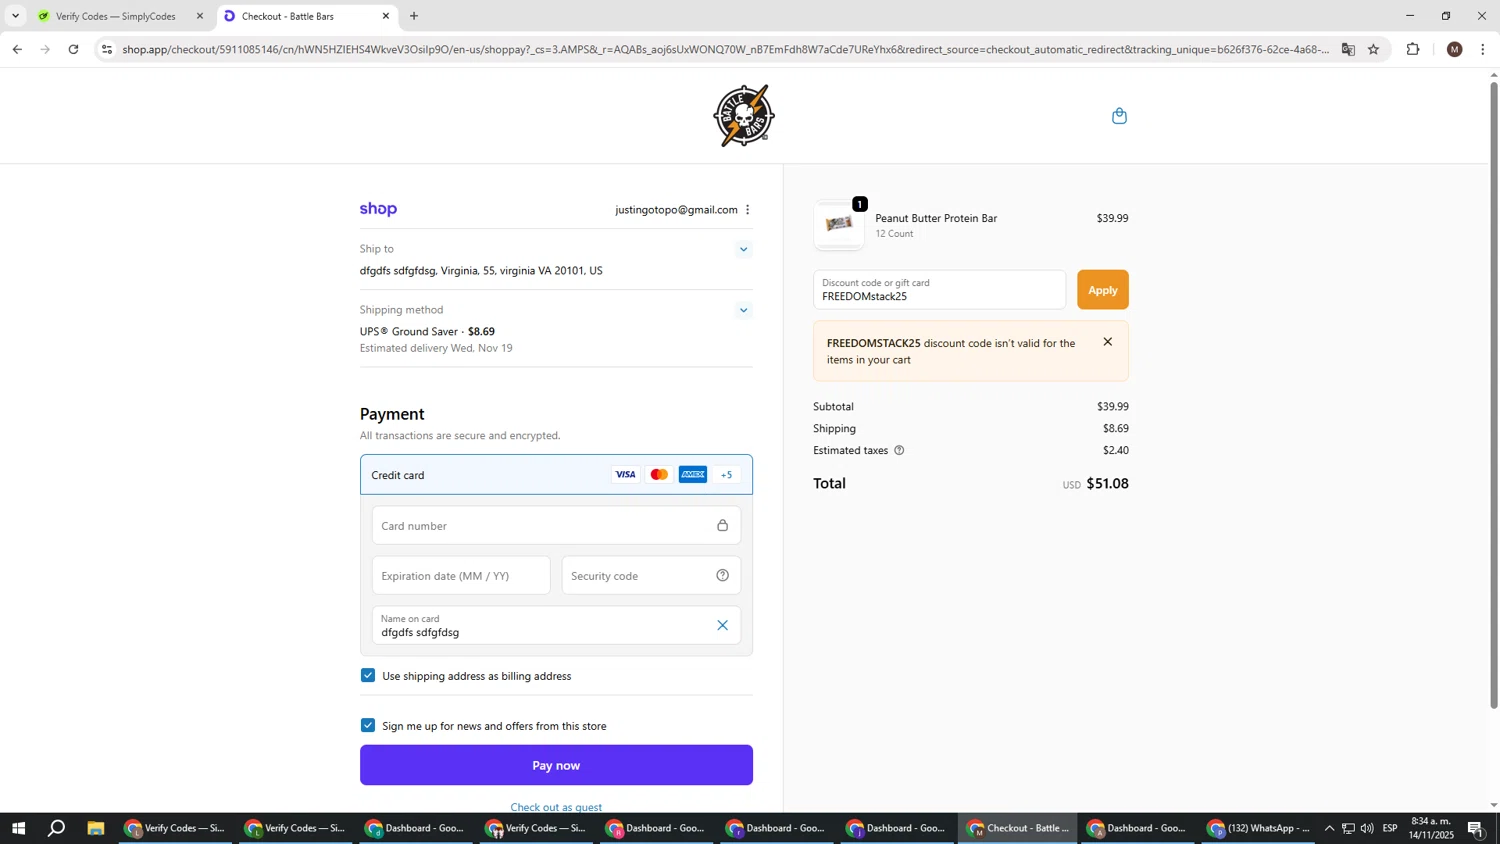
Task: Open the shopping bag cart icon
Action: coord(1119,116)
